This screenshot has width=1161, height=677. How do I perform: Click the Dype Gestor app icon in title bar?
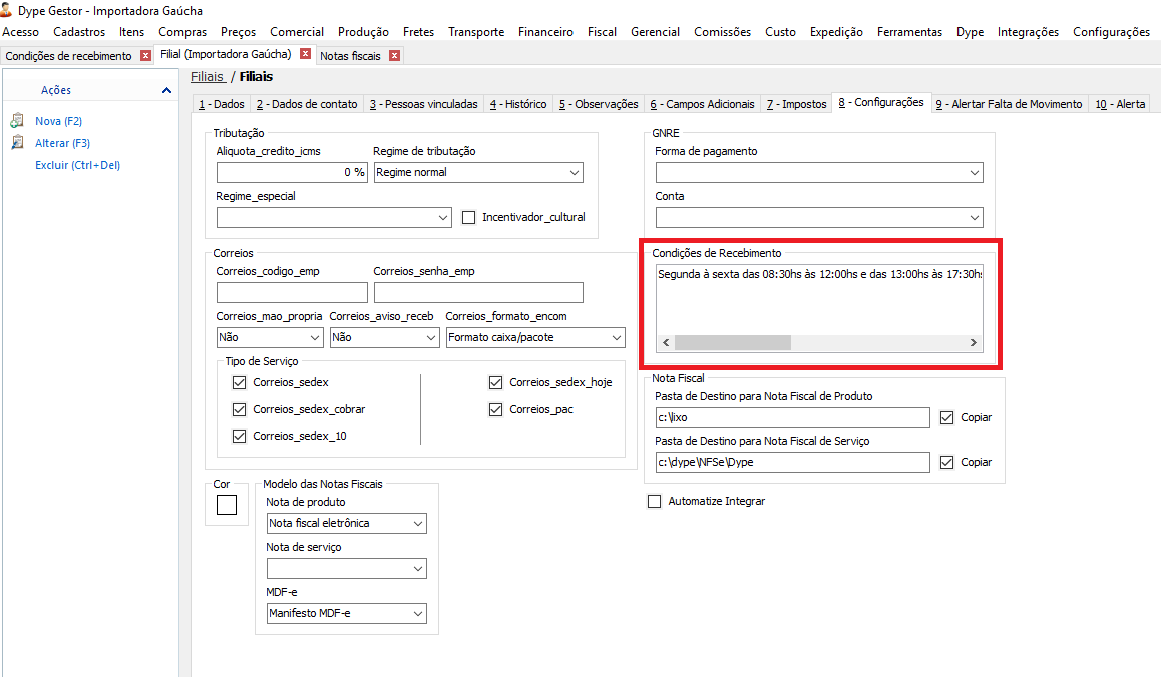point(7,10)
